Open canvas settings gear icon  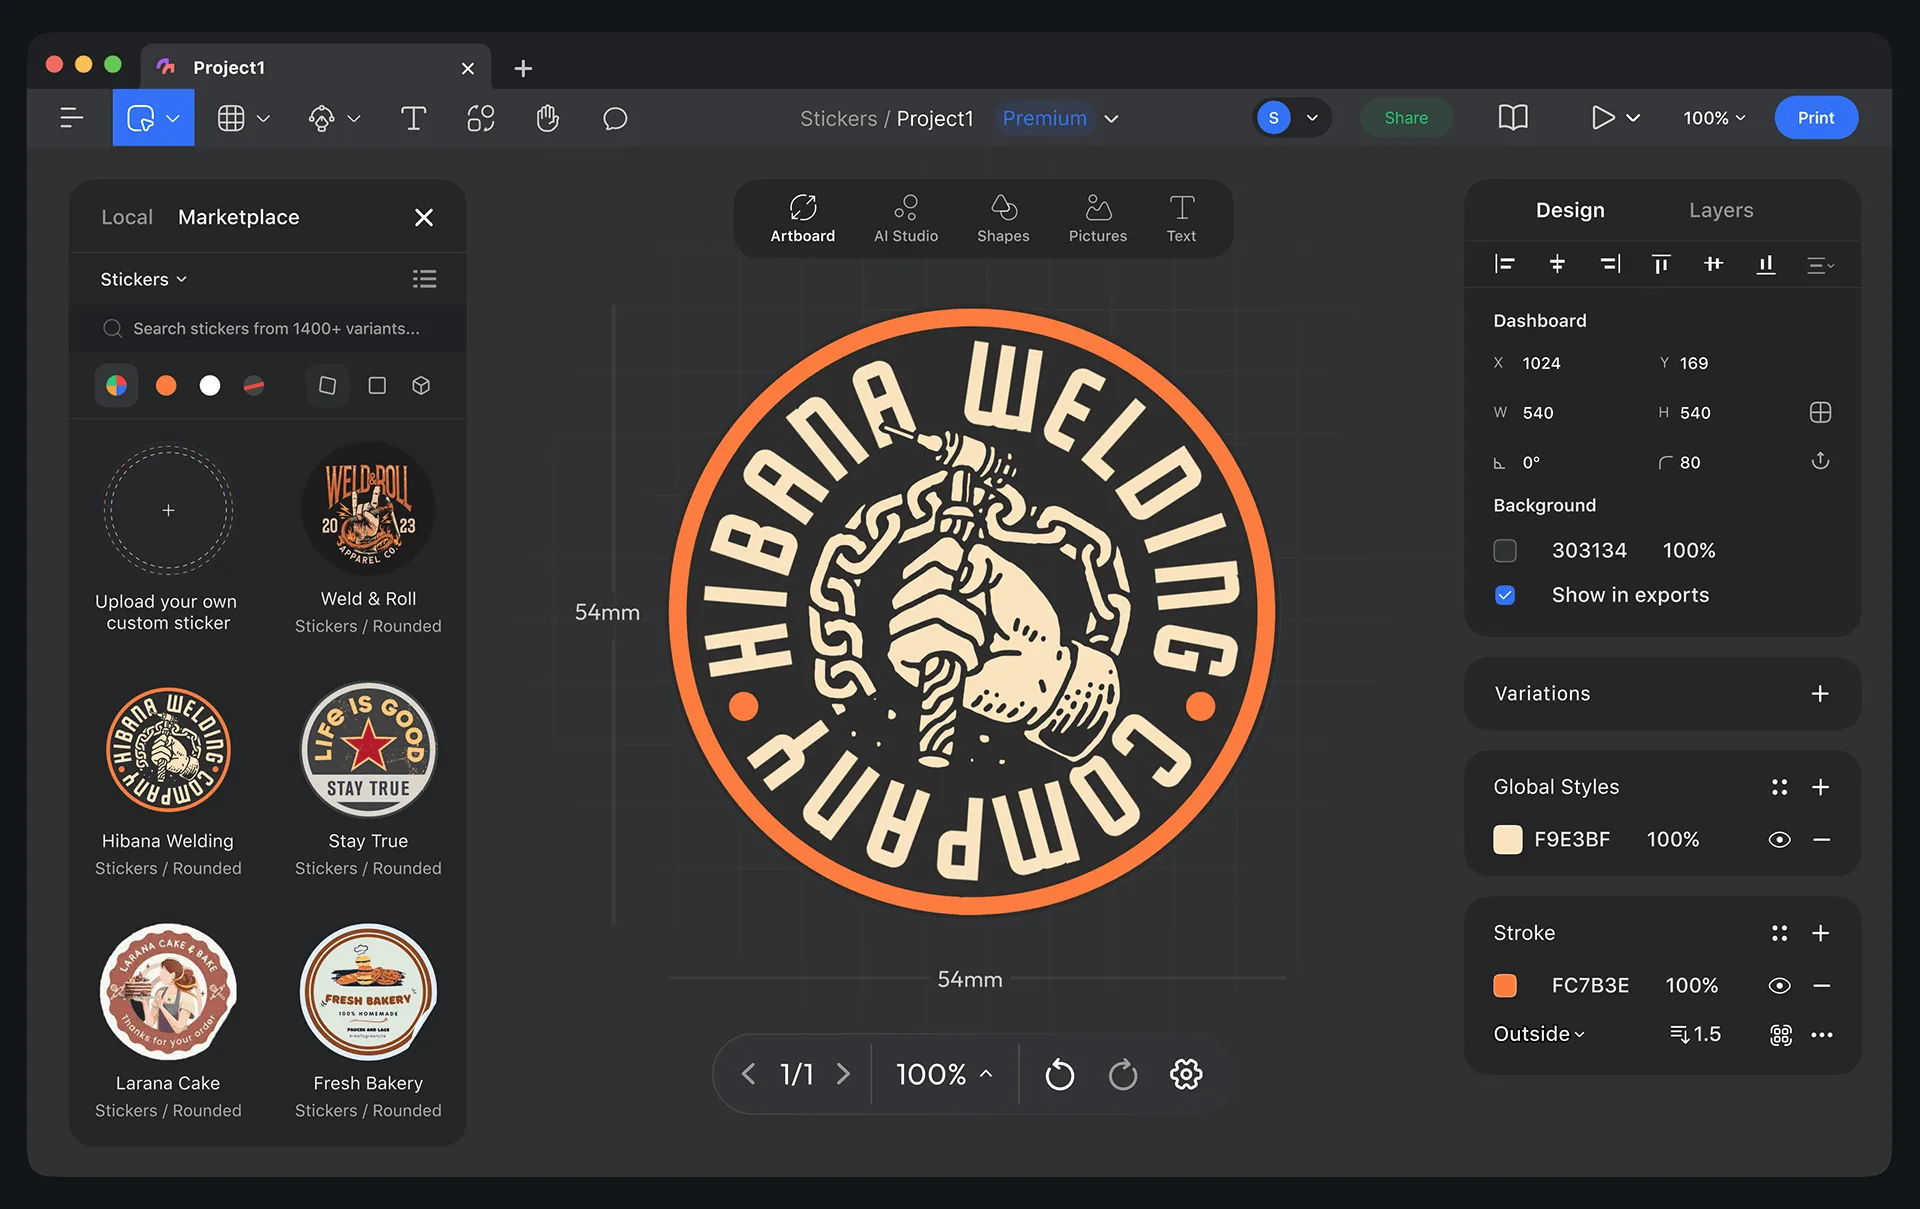(x=1186, y=1075)
